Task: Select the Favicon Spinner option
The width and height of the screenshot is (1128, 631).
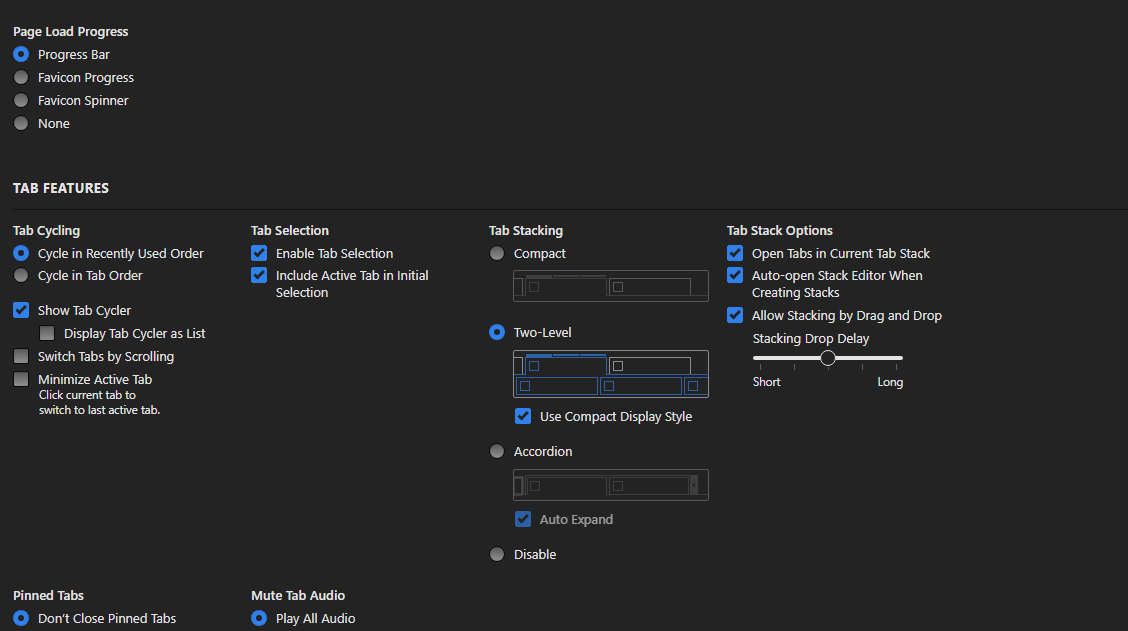Action: [x=21, y=101]
